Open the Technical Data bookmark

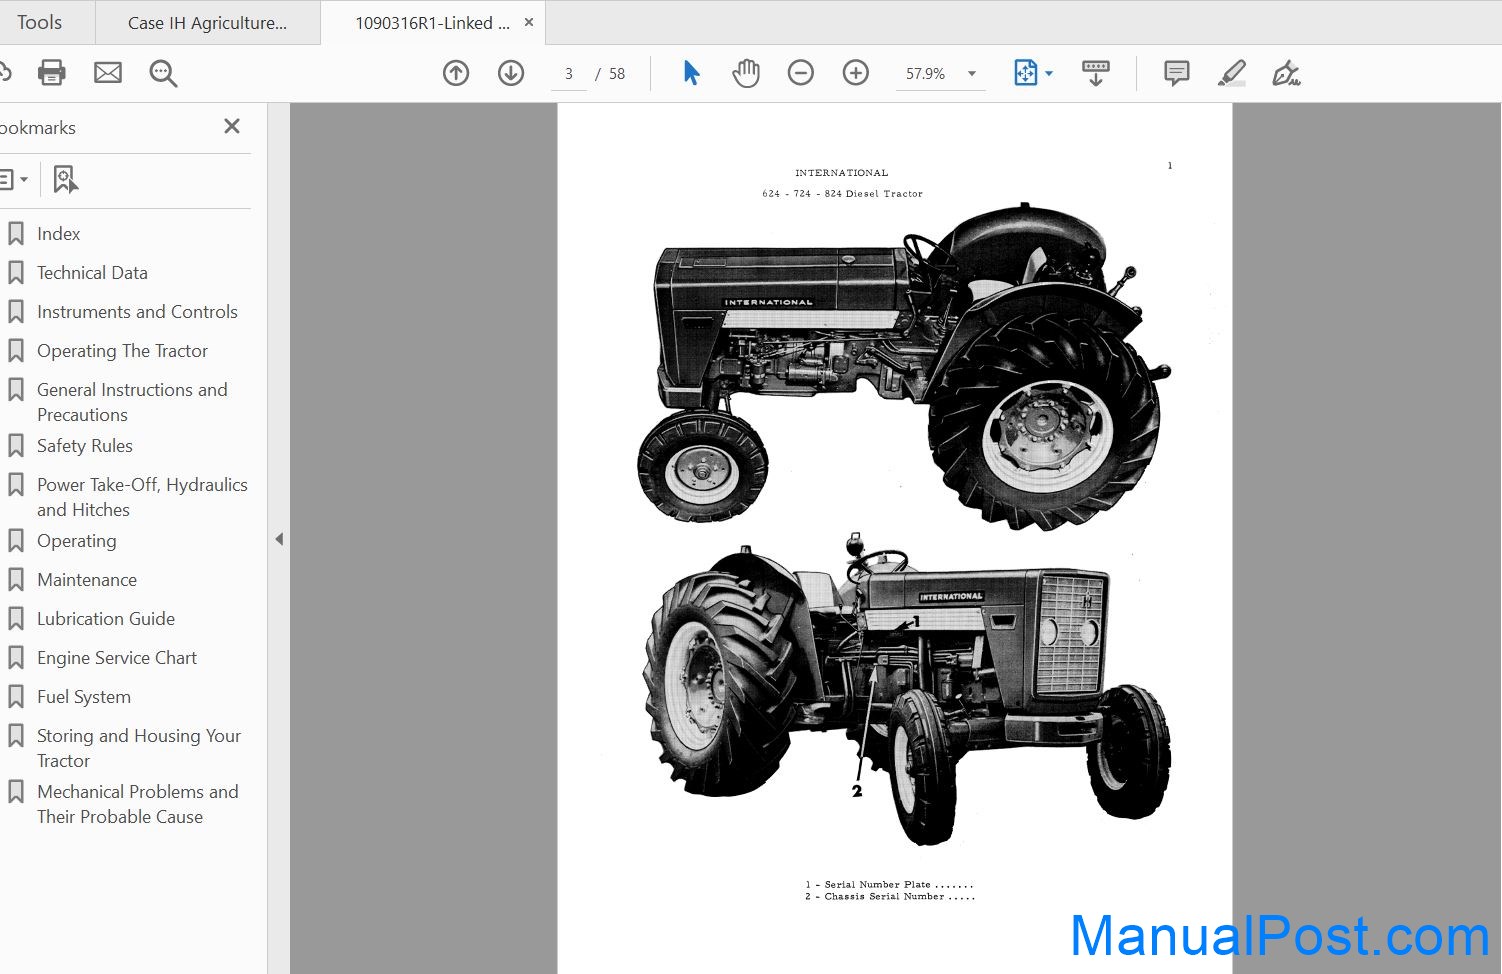click(x=92, y=273)
